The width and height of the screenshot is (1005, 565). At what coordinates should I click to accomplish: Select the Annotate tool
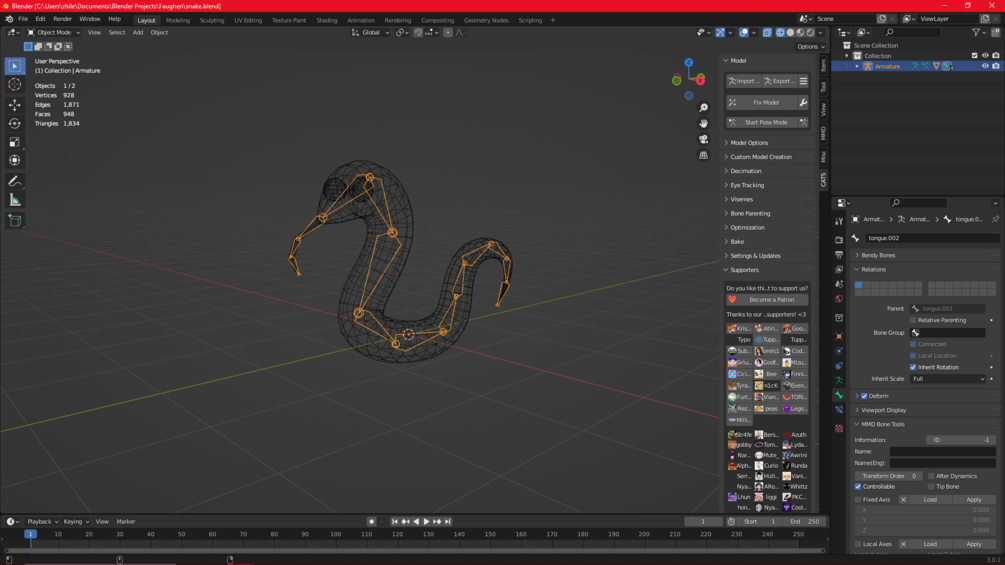pyautogui.click(x=15, y=182)
